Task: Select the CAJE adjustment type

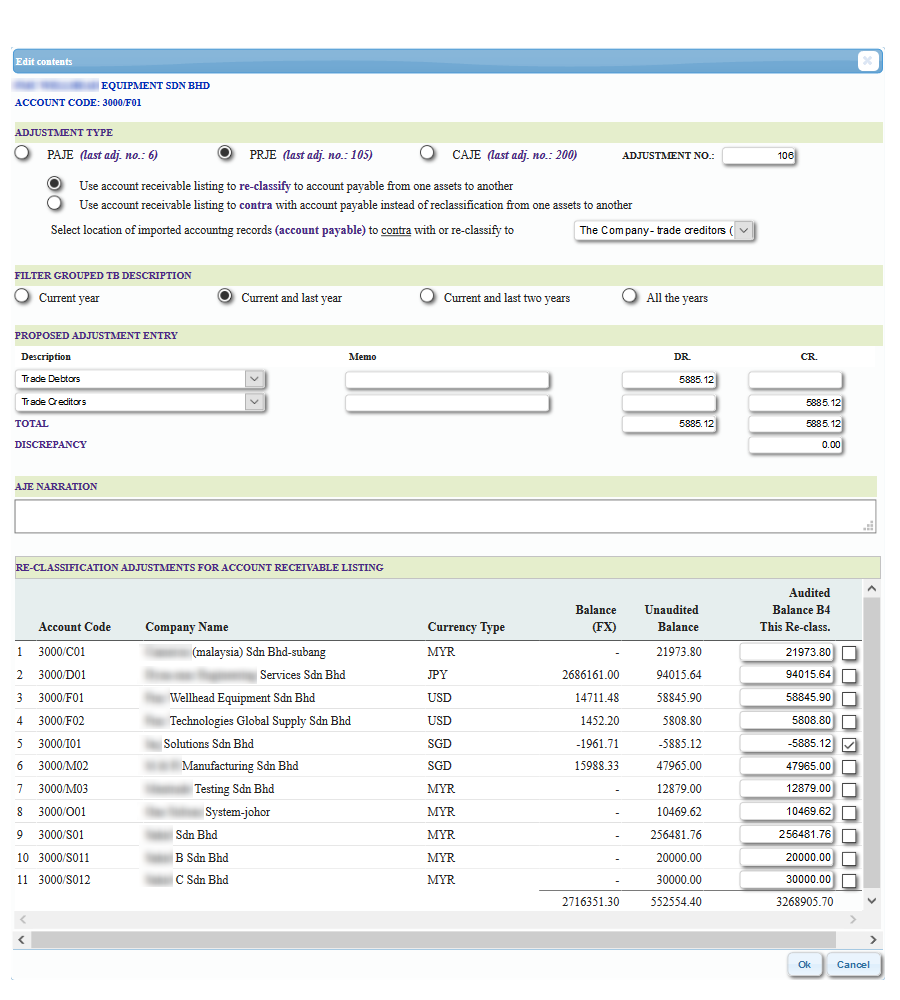Action: pos(428,154)
